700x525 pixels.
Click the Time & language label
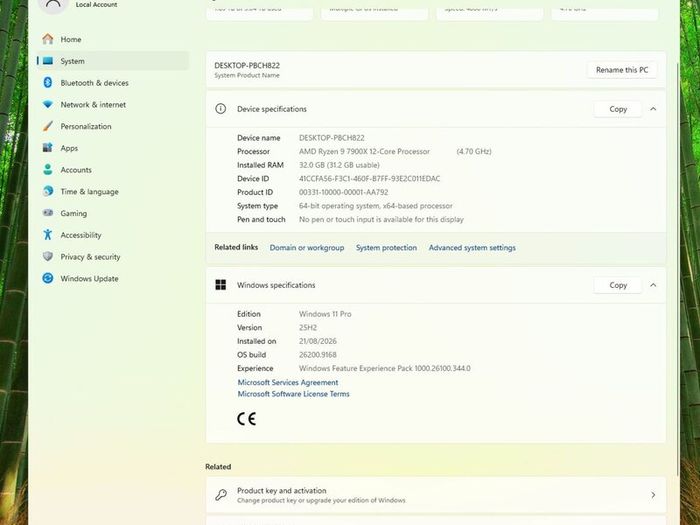[90, 192]
